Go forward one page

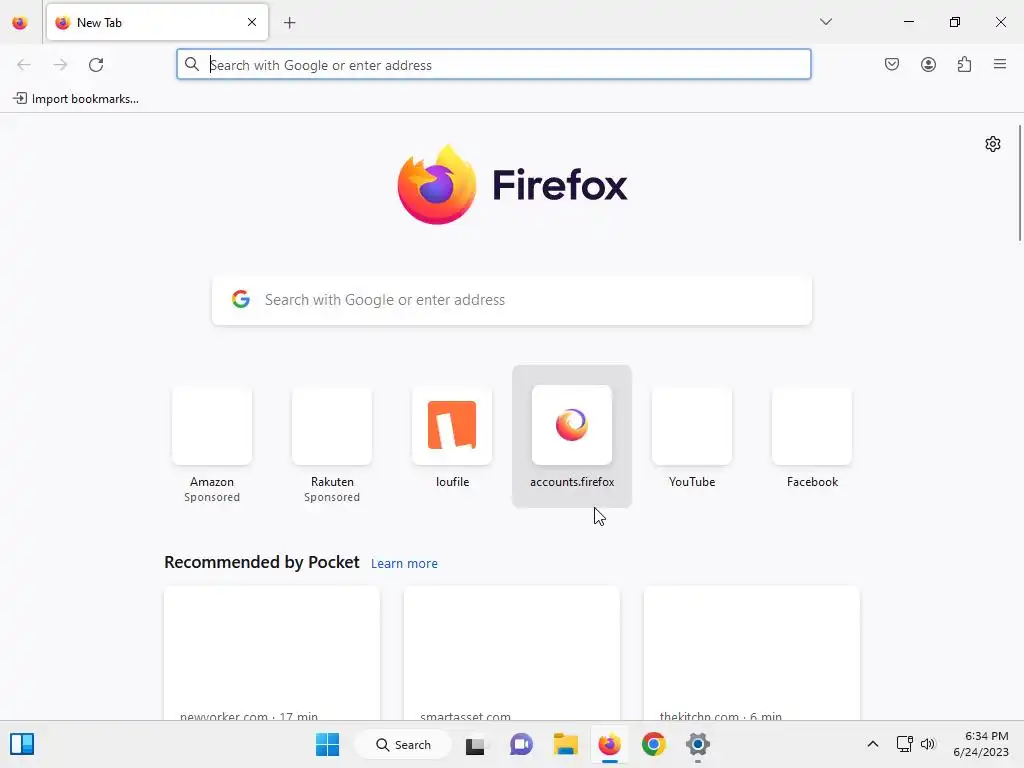[60, 65]
